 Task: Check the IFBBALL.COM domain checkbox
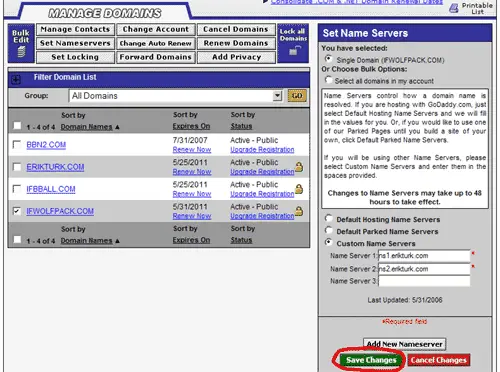pyautogui.click(x=16, y=189)
